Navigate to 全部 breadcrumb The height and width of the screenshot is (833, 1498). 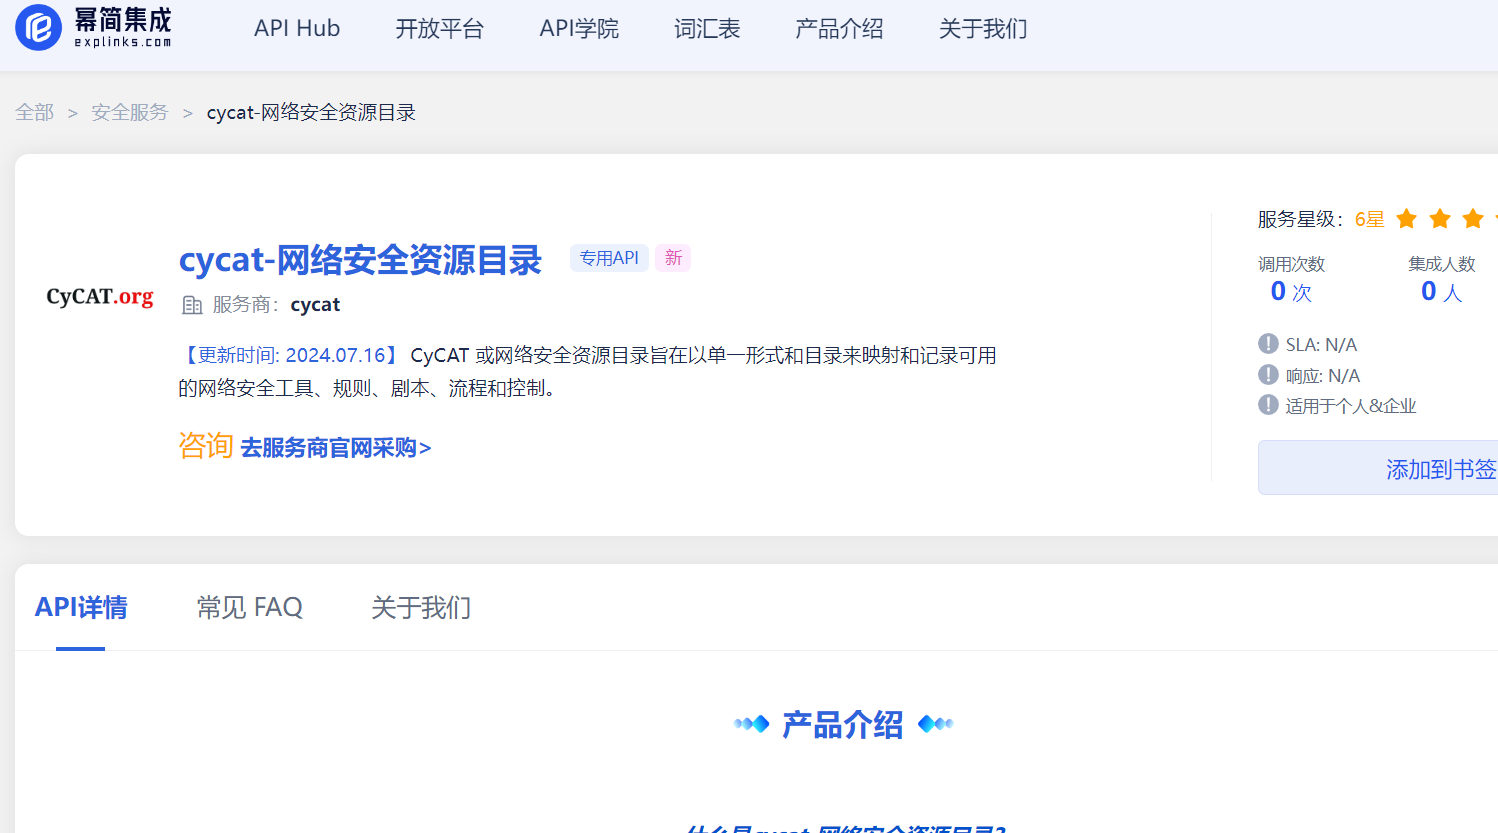coord(35,112)
